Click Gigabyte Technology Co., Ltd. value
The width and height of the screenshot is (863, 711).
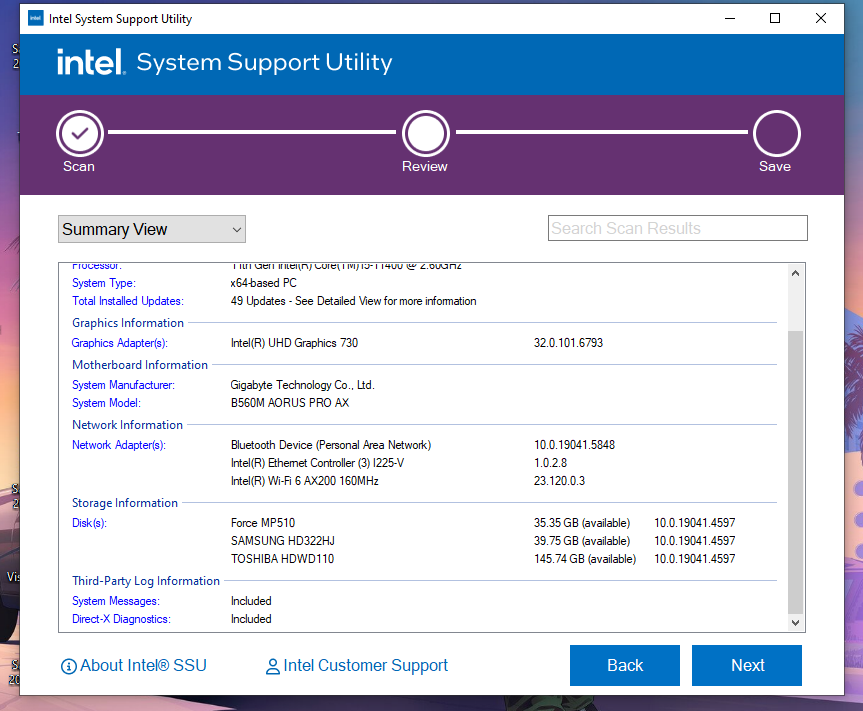tap(302, 385)
